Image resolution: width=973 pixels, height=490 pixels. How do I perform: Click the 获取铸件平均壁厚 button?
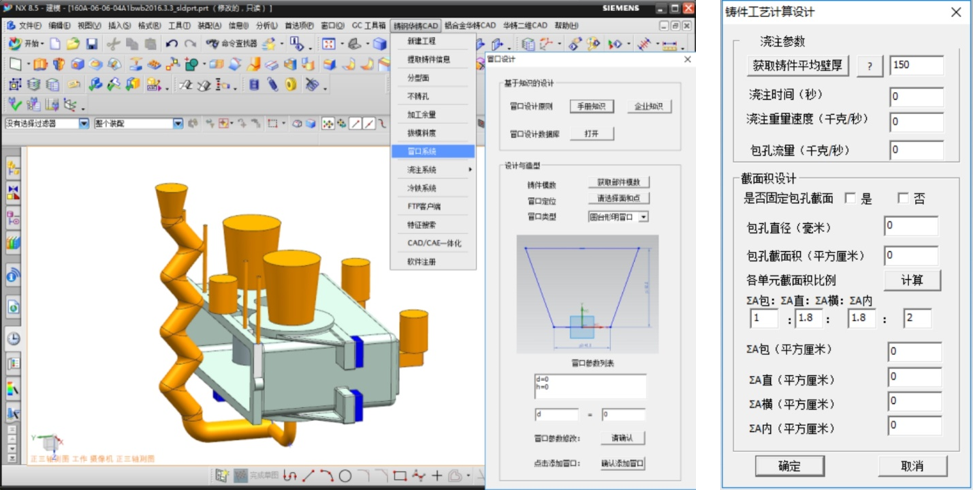[x=797, y=65]
